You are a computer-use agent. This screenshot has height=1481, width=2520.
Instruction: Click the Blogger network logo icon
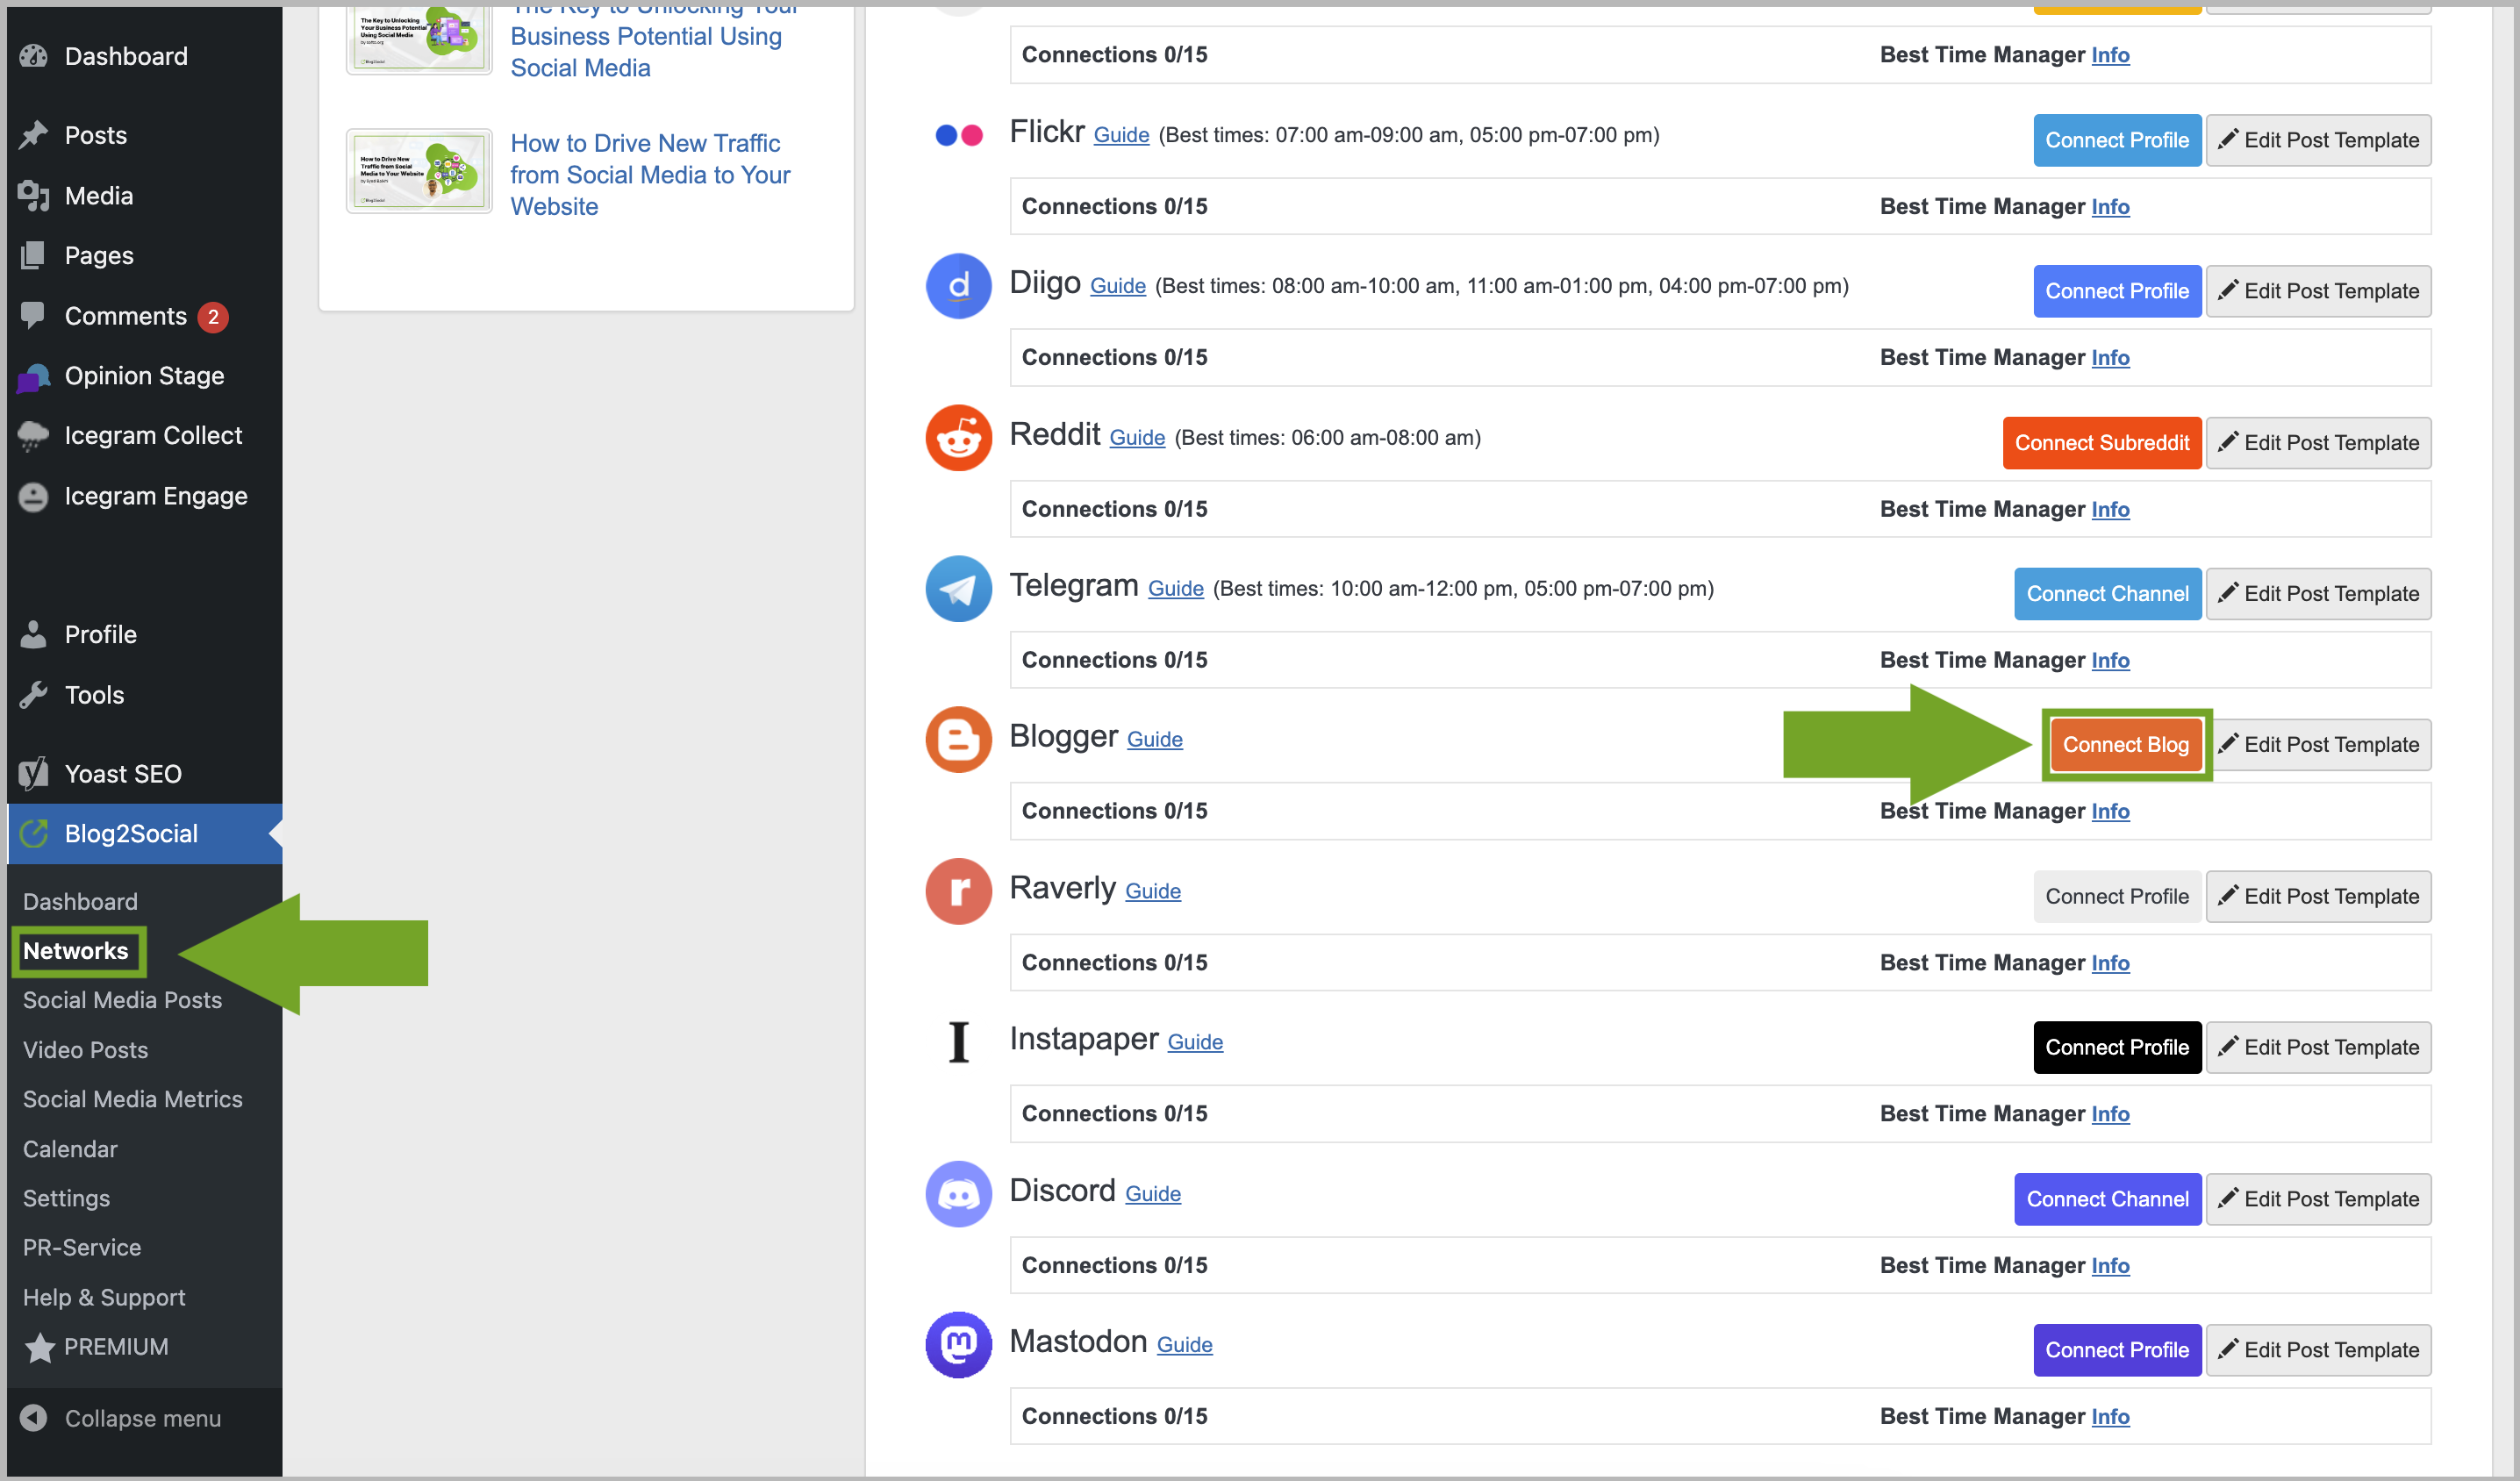click(x=958, y=740)
